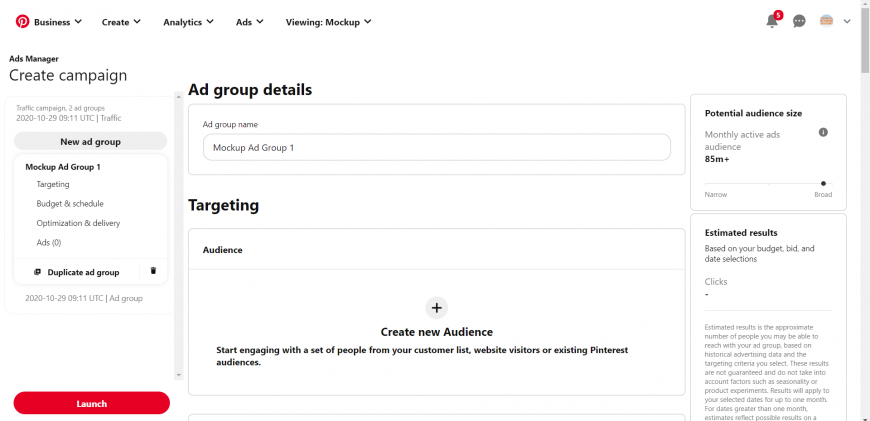Click the audience size Narrow-Broad slider dot

pyautogui.click(x=823, y=183)
